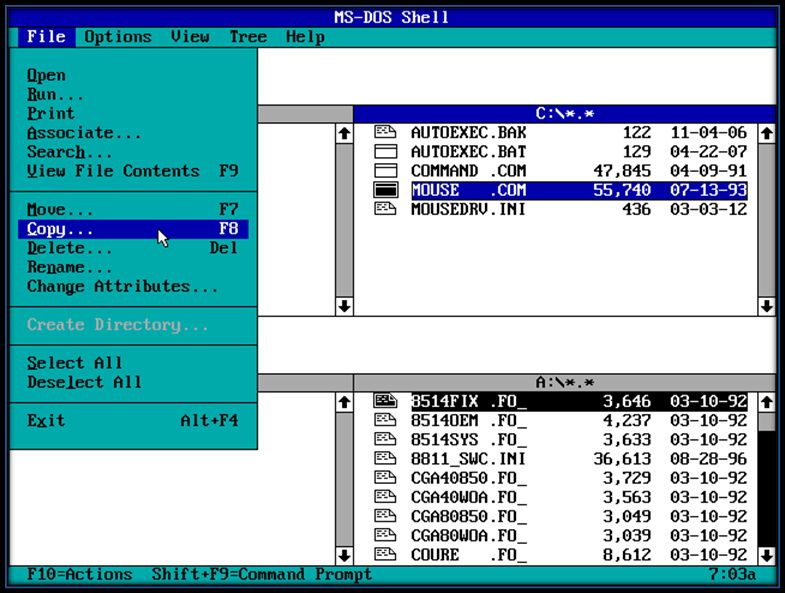Image resolution: width=785 pixels, height=593 pixels.
Task: Open the Tree menu
Action: coord(248,37)
